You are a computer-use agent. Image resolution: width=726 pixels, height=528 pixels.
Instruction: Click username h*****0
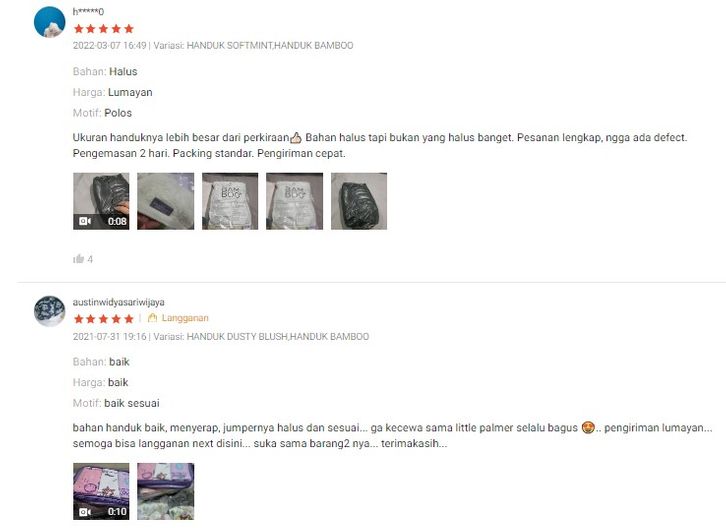pos(88,12)
